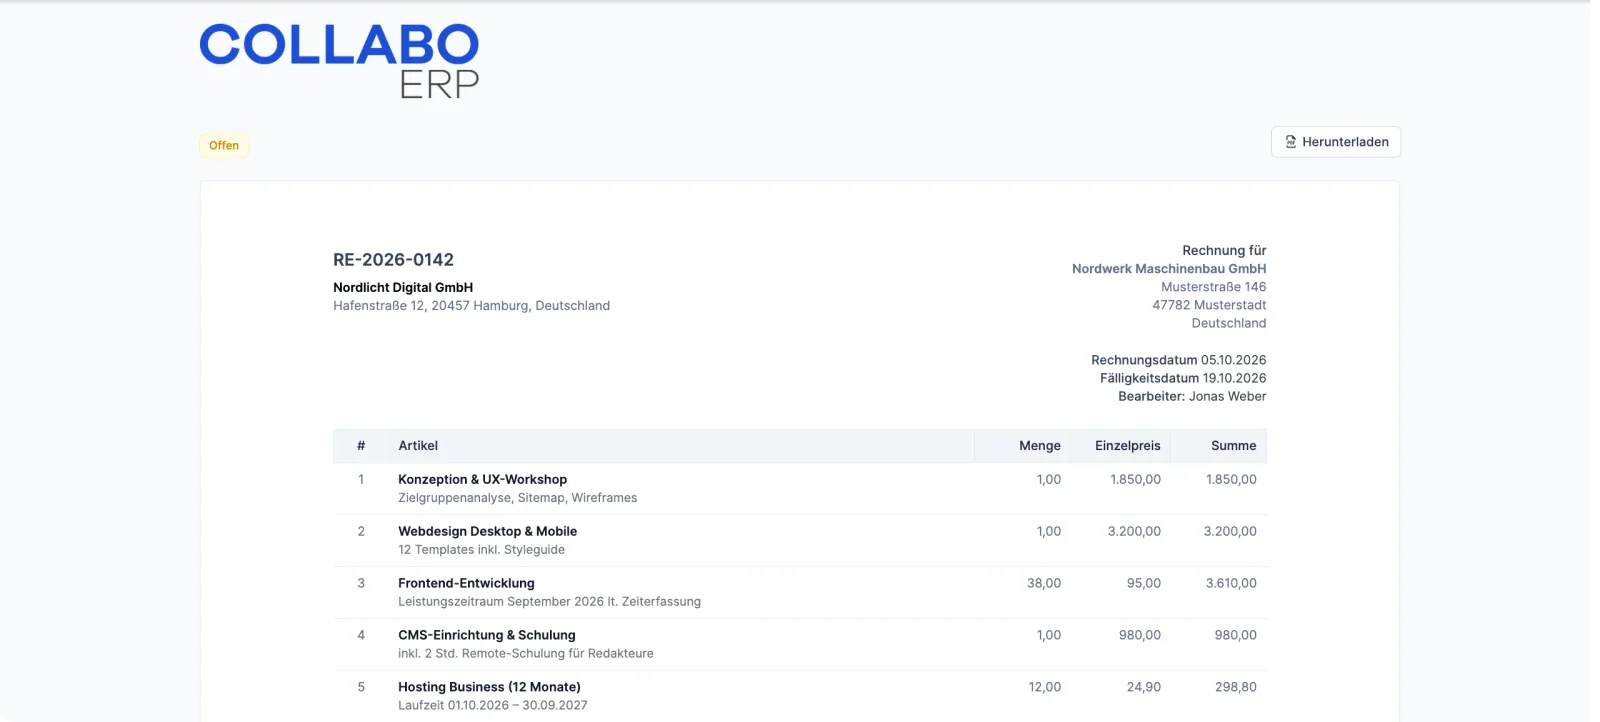Click the Summe column header

[x=1234, y=446]
